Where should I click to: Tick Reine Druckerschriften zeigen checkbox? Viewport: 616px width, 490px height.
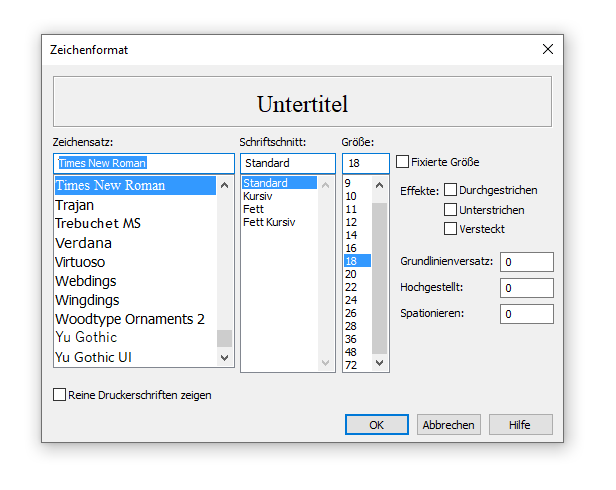pyautogui.click(x=60, y=395)
